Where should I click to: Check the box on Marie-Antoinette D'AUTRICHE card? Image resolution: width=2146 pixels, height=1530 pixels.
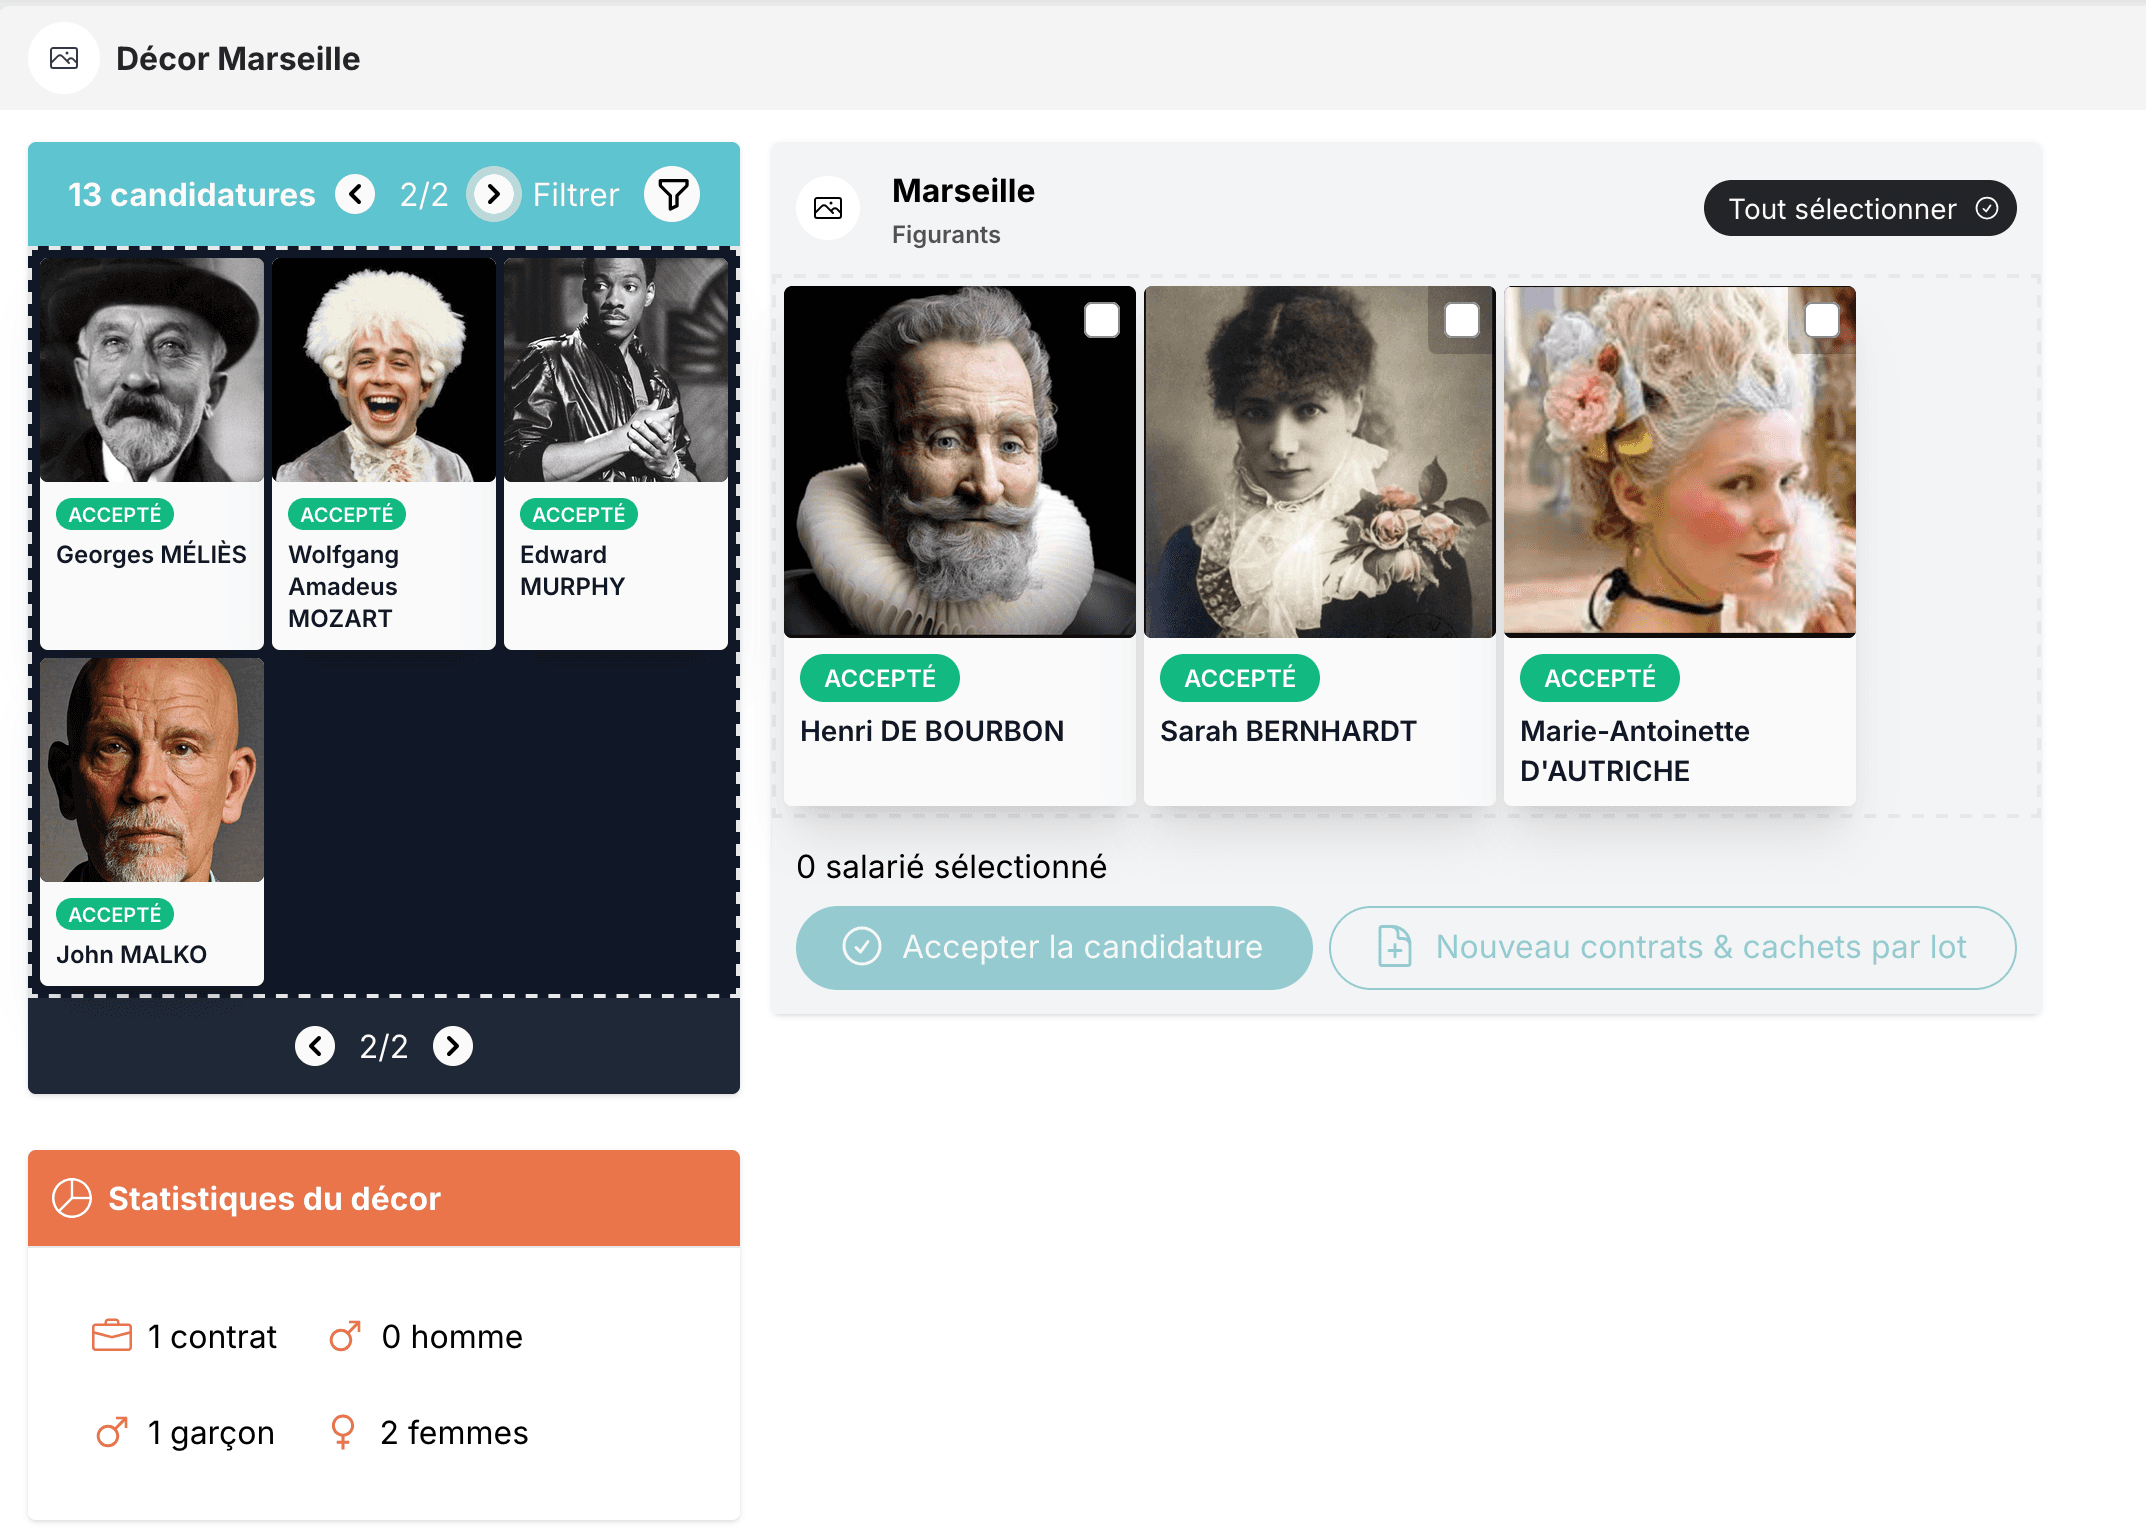(x=1822, y=320)
